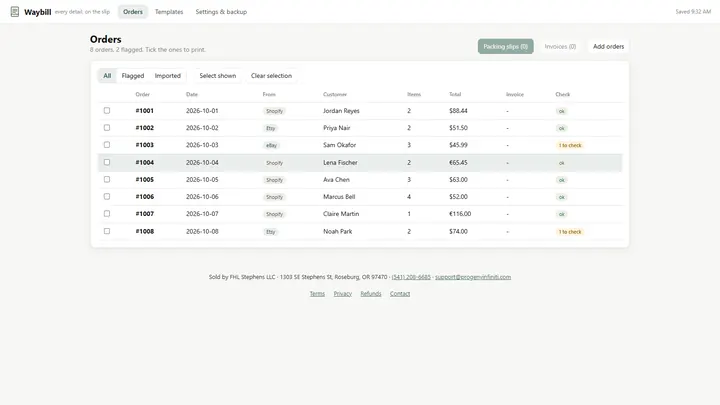Click the support email address link
Image resolution: width=720 pixels, height=405 pixels.
[x=473, y=277]
